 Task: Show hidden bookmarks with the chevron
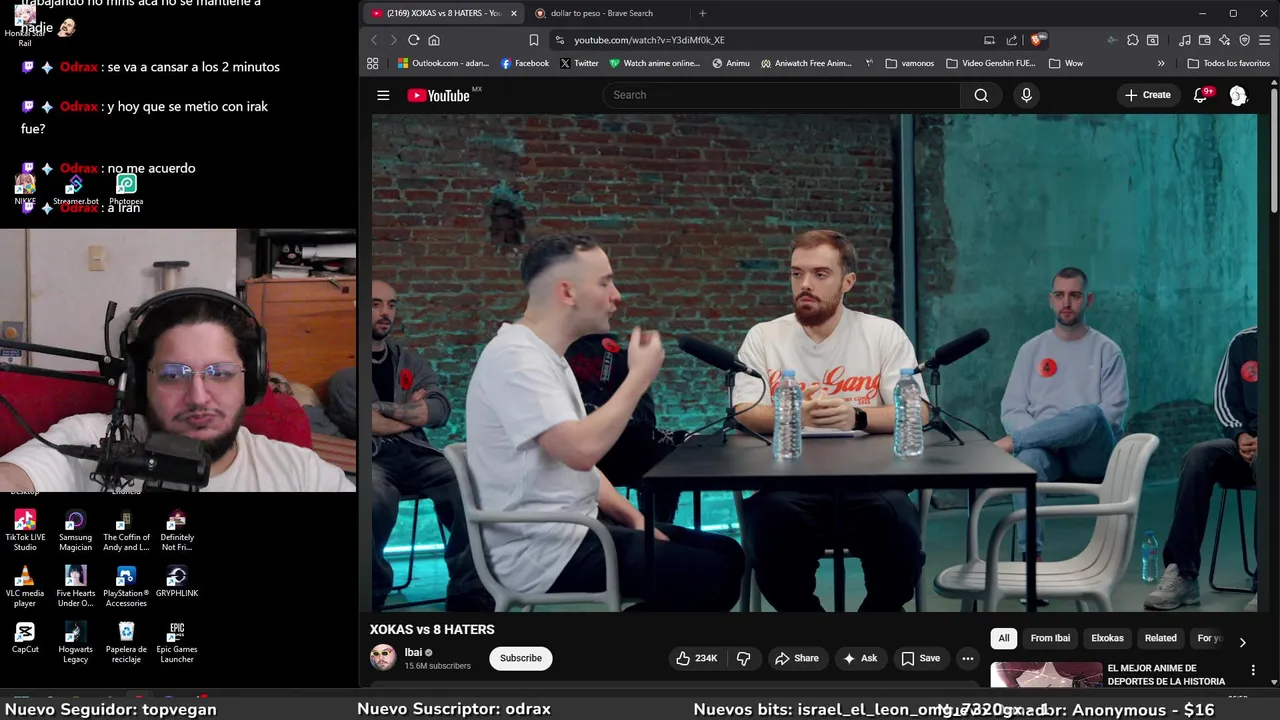point(1161,63)
